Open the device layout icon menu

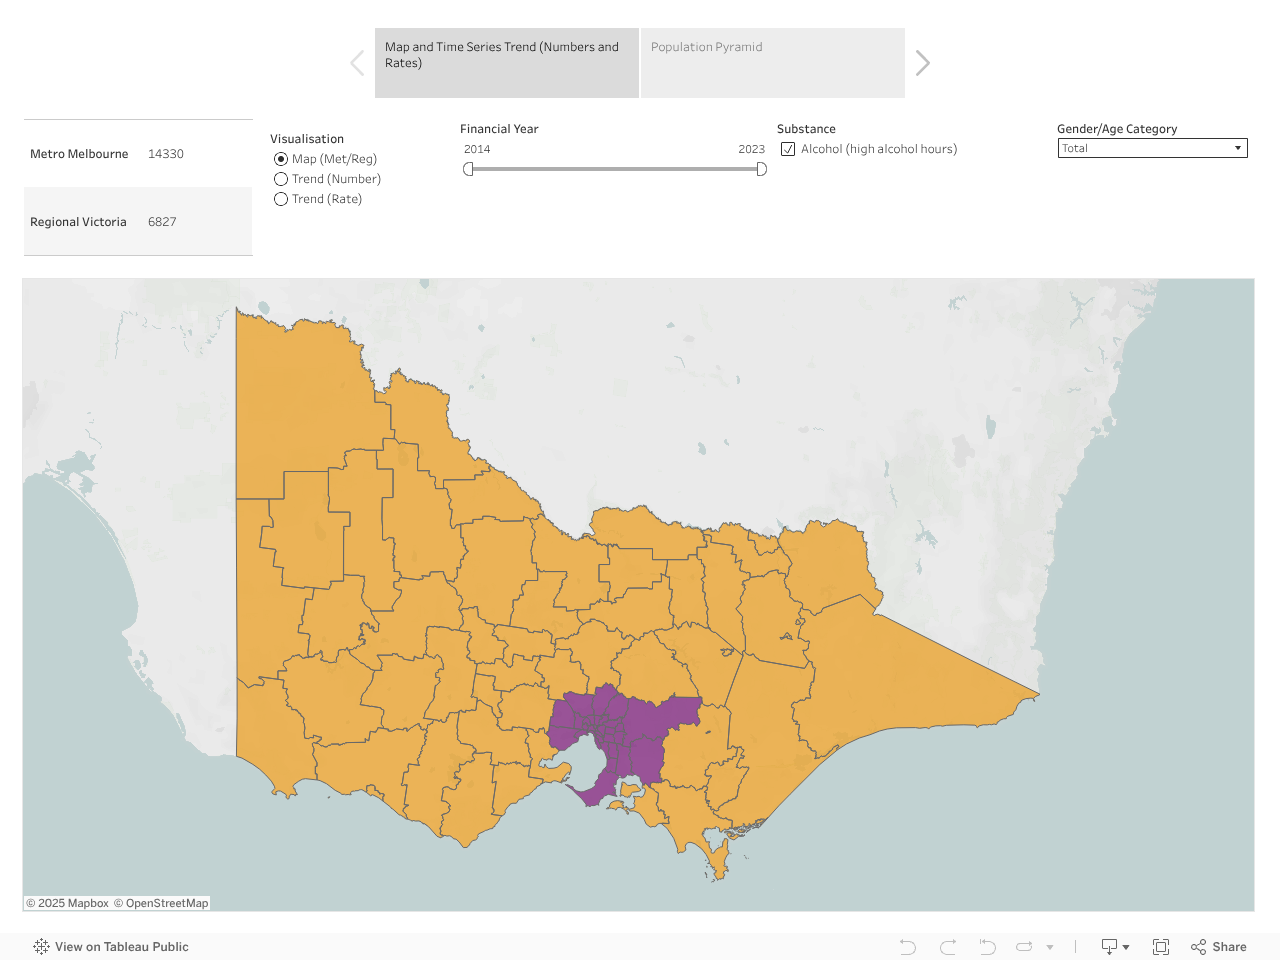pos(1115,947)
